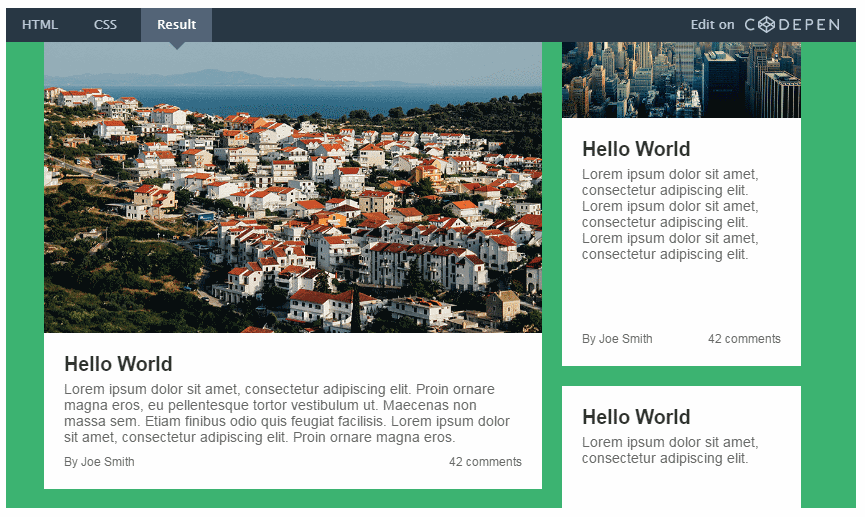Click Hello World title under city skyline image

pyautogui.click(x=636, y=149)
